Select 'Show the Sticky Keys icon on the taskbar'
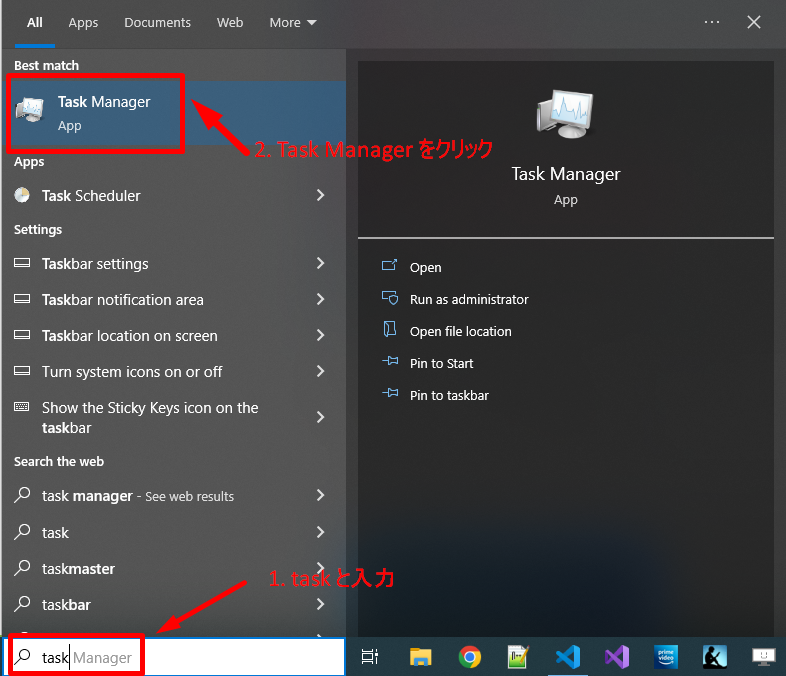This screenshot has width=786, height=676. [150, 417]
